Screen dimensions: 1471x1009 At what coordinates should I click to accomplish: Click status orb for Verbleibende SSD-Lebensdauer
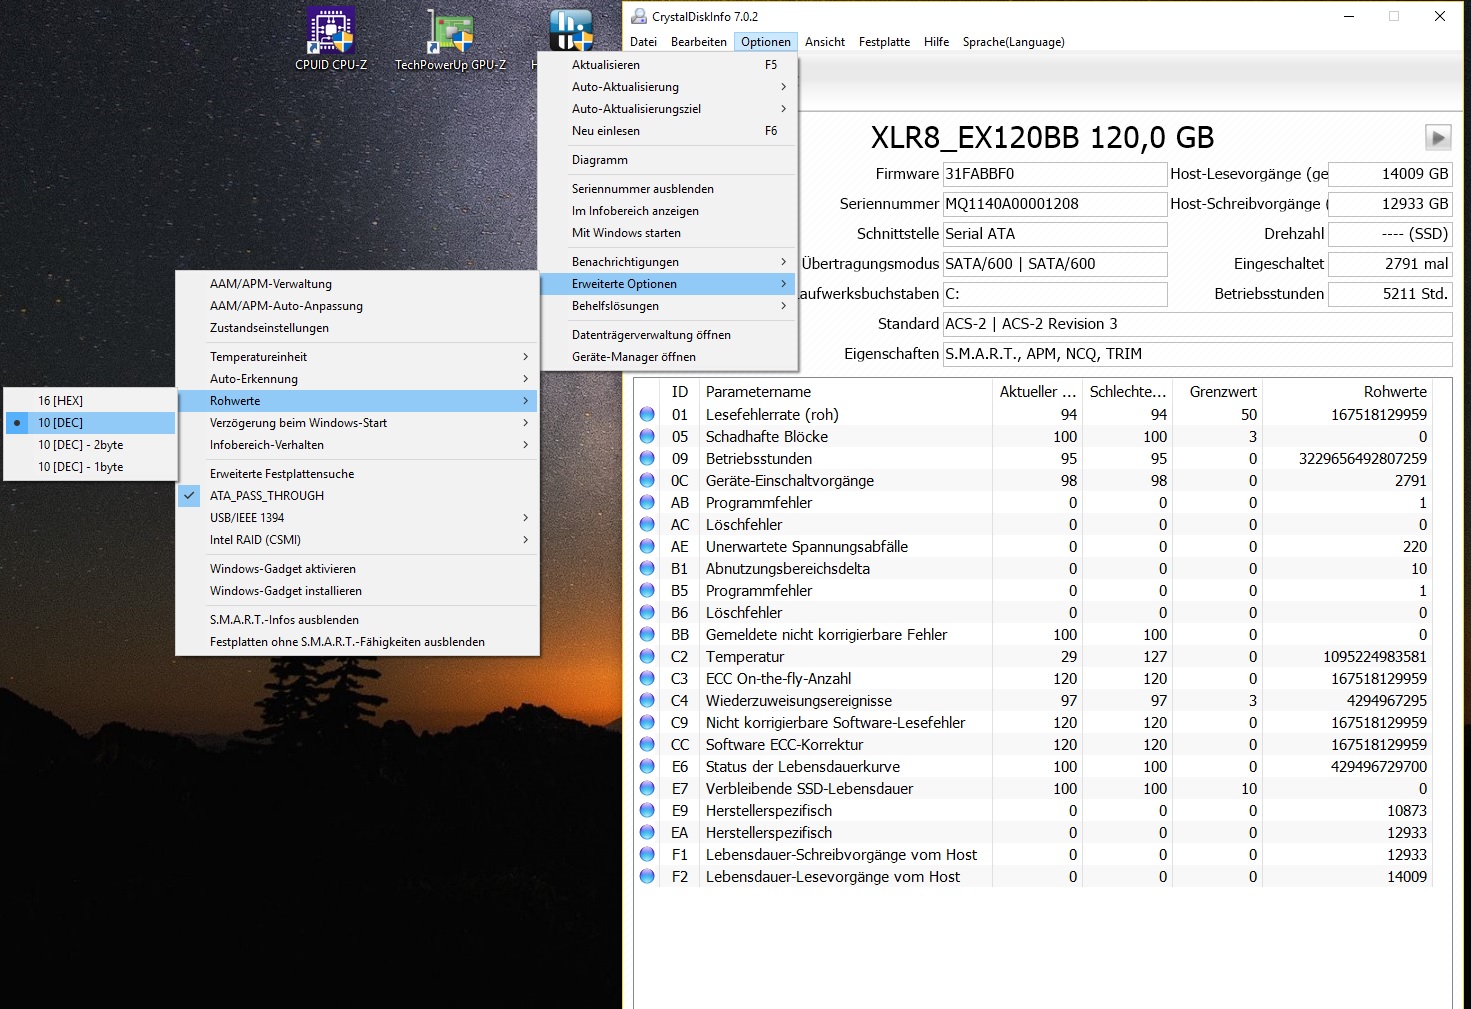click(x=647, y=788)
